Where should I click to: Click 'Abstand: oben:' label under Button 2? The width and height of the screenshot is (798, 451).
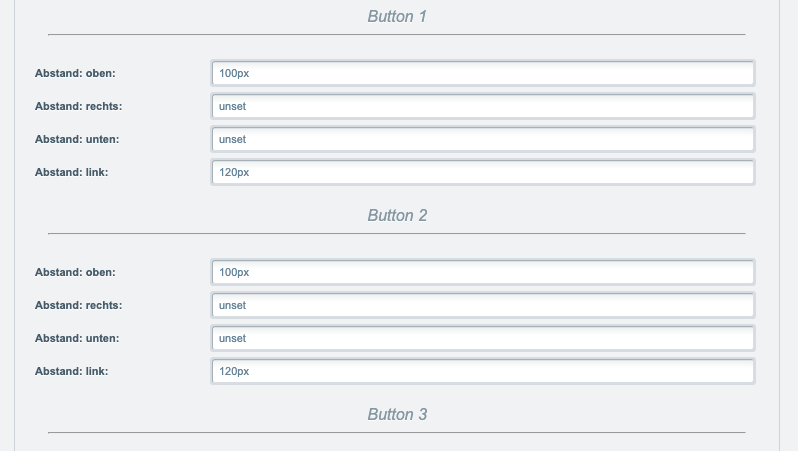(75, 272)
